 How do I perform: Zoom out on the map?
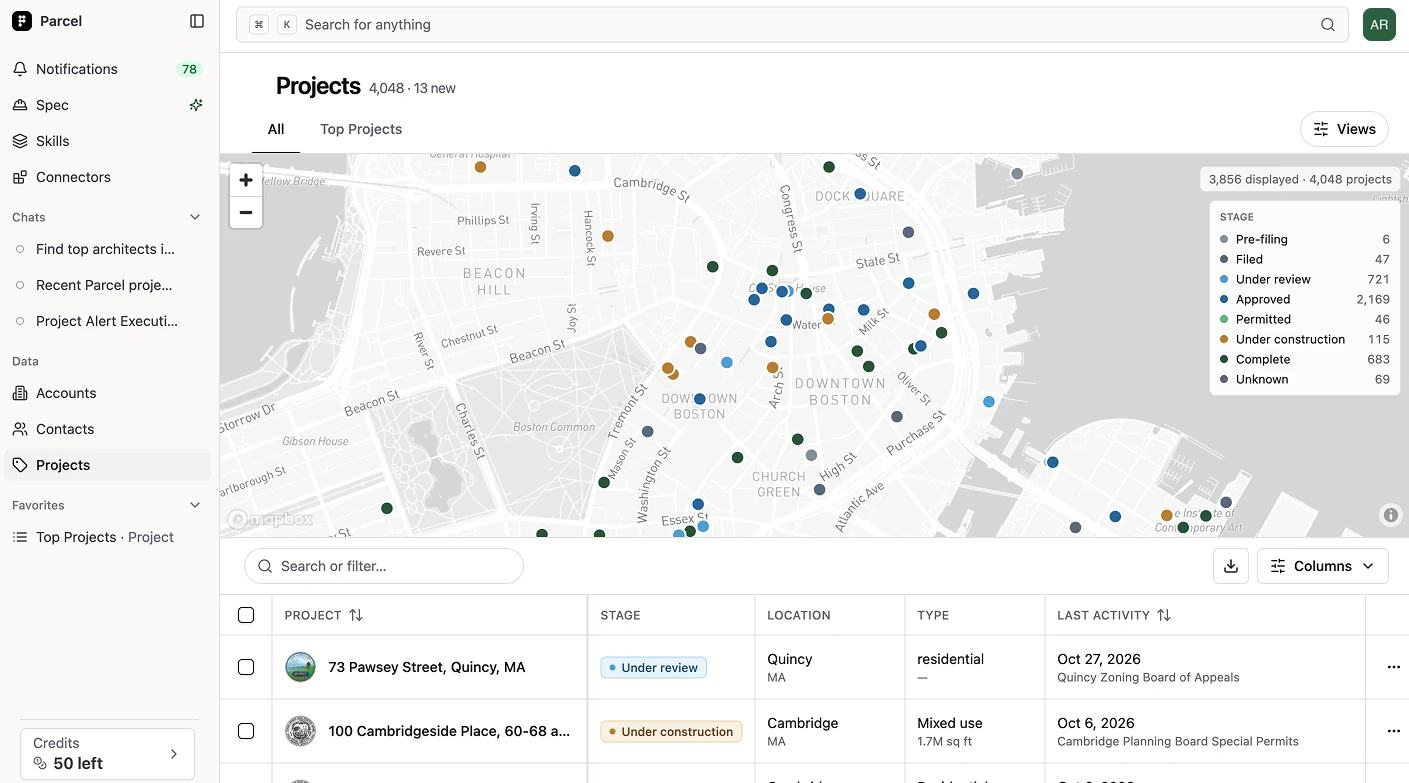pyautogui.click(x=246, y=212)
